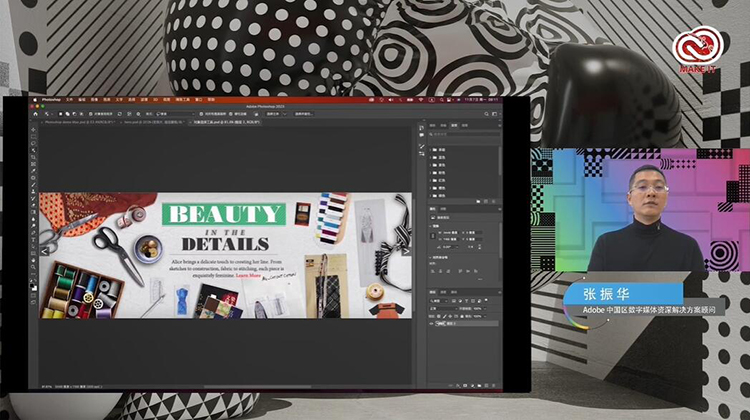The image size is (750, 420).
Task: Toggle link width and height in Properties
Action: pyautogui.click(x=433, y=236)
